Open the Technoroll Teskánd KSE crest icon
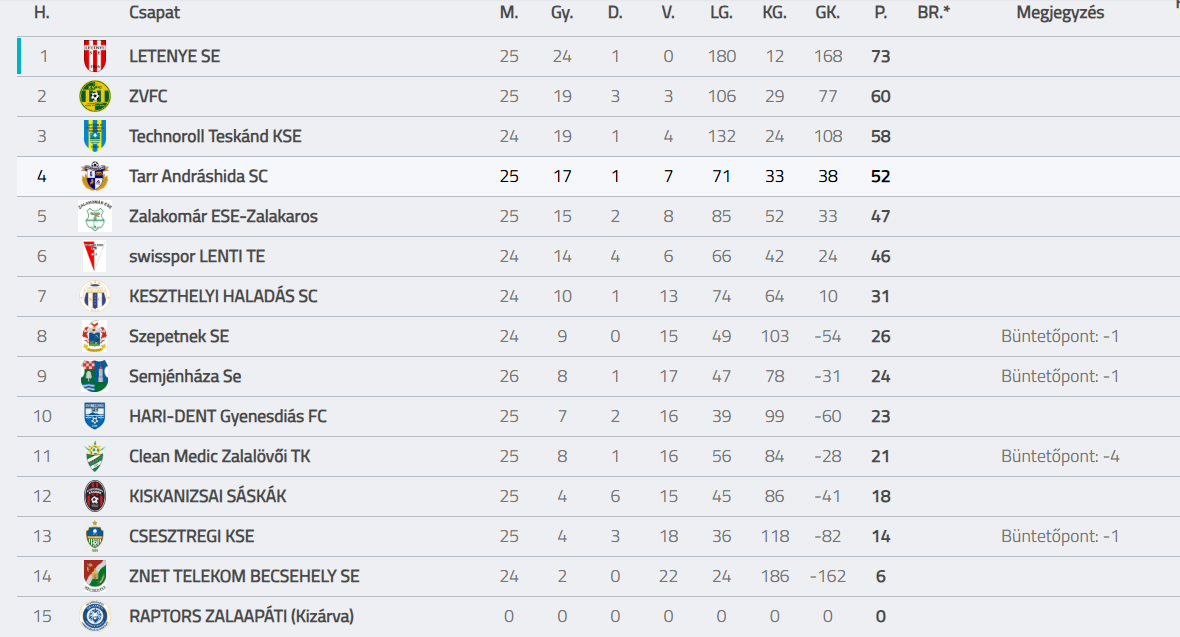 [95, 136]
